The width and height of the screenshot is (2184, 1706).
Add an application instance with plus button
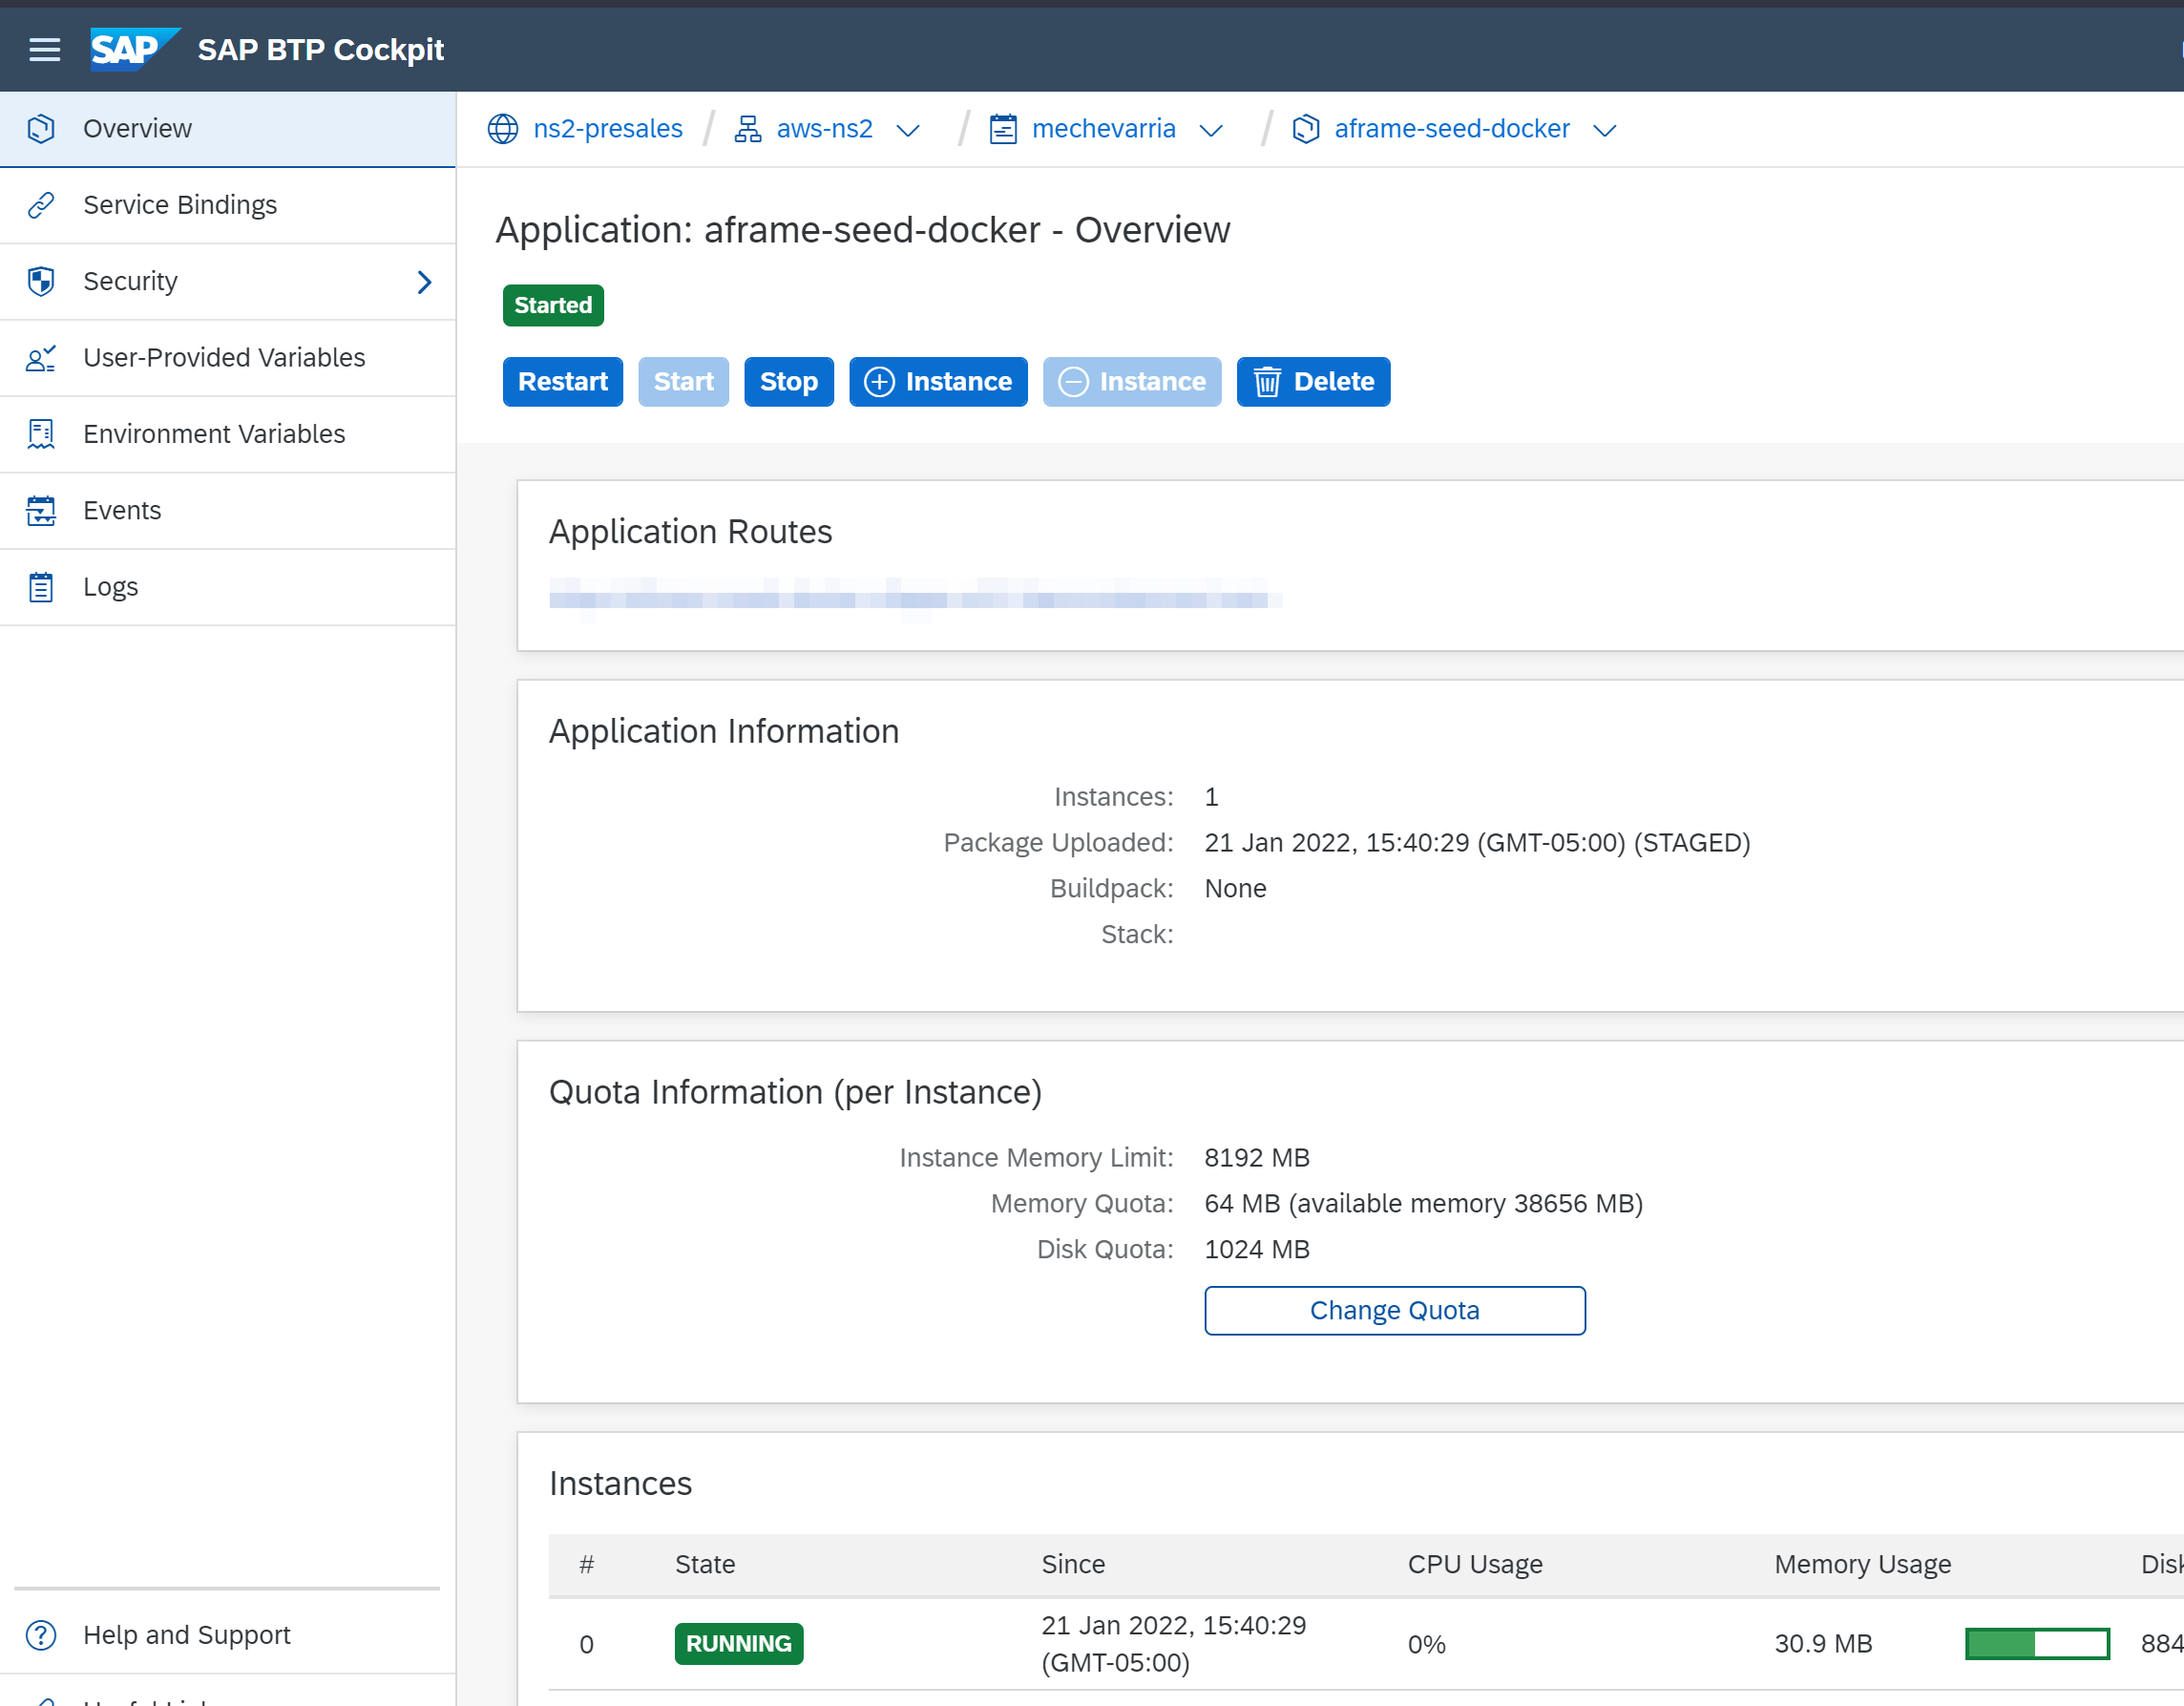(938, 382)
